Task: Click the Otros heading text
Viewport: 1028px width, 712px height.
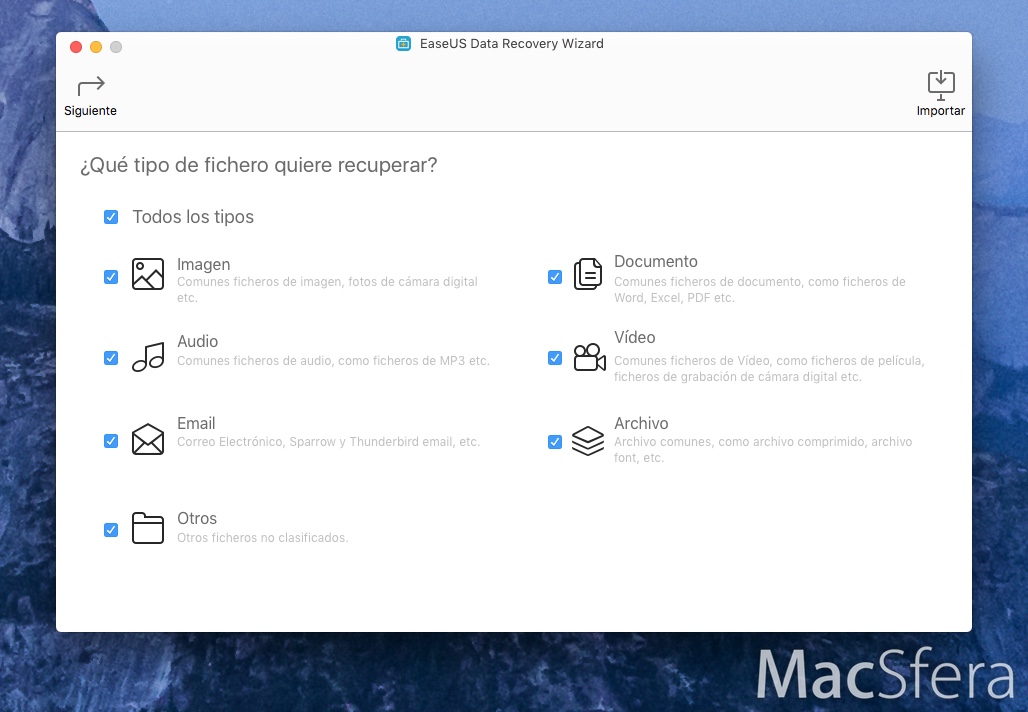Action: tap(197, 519)
